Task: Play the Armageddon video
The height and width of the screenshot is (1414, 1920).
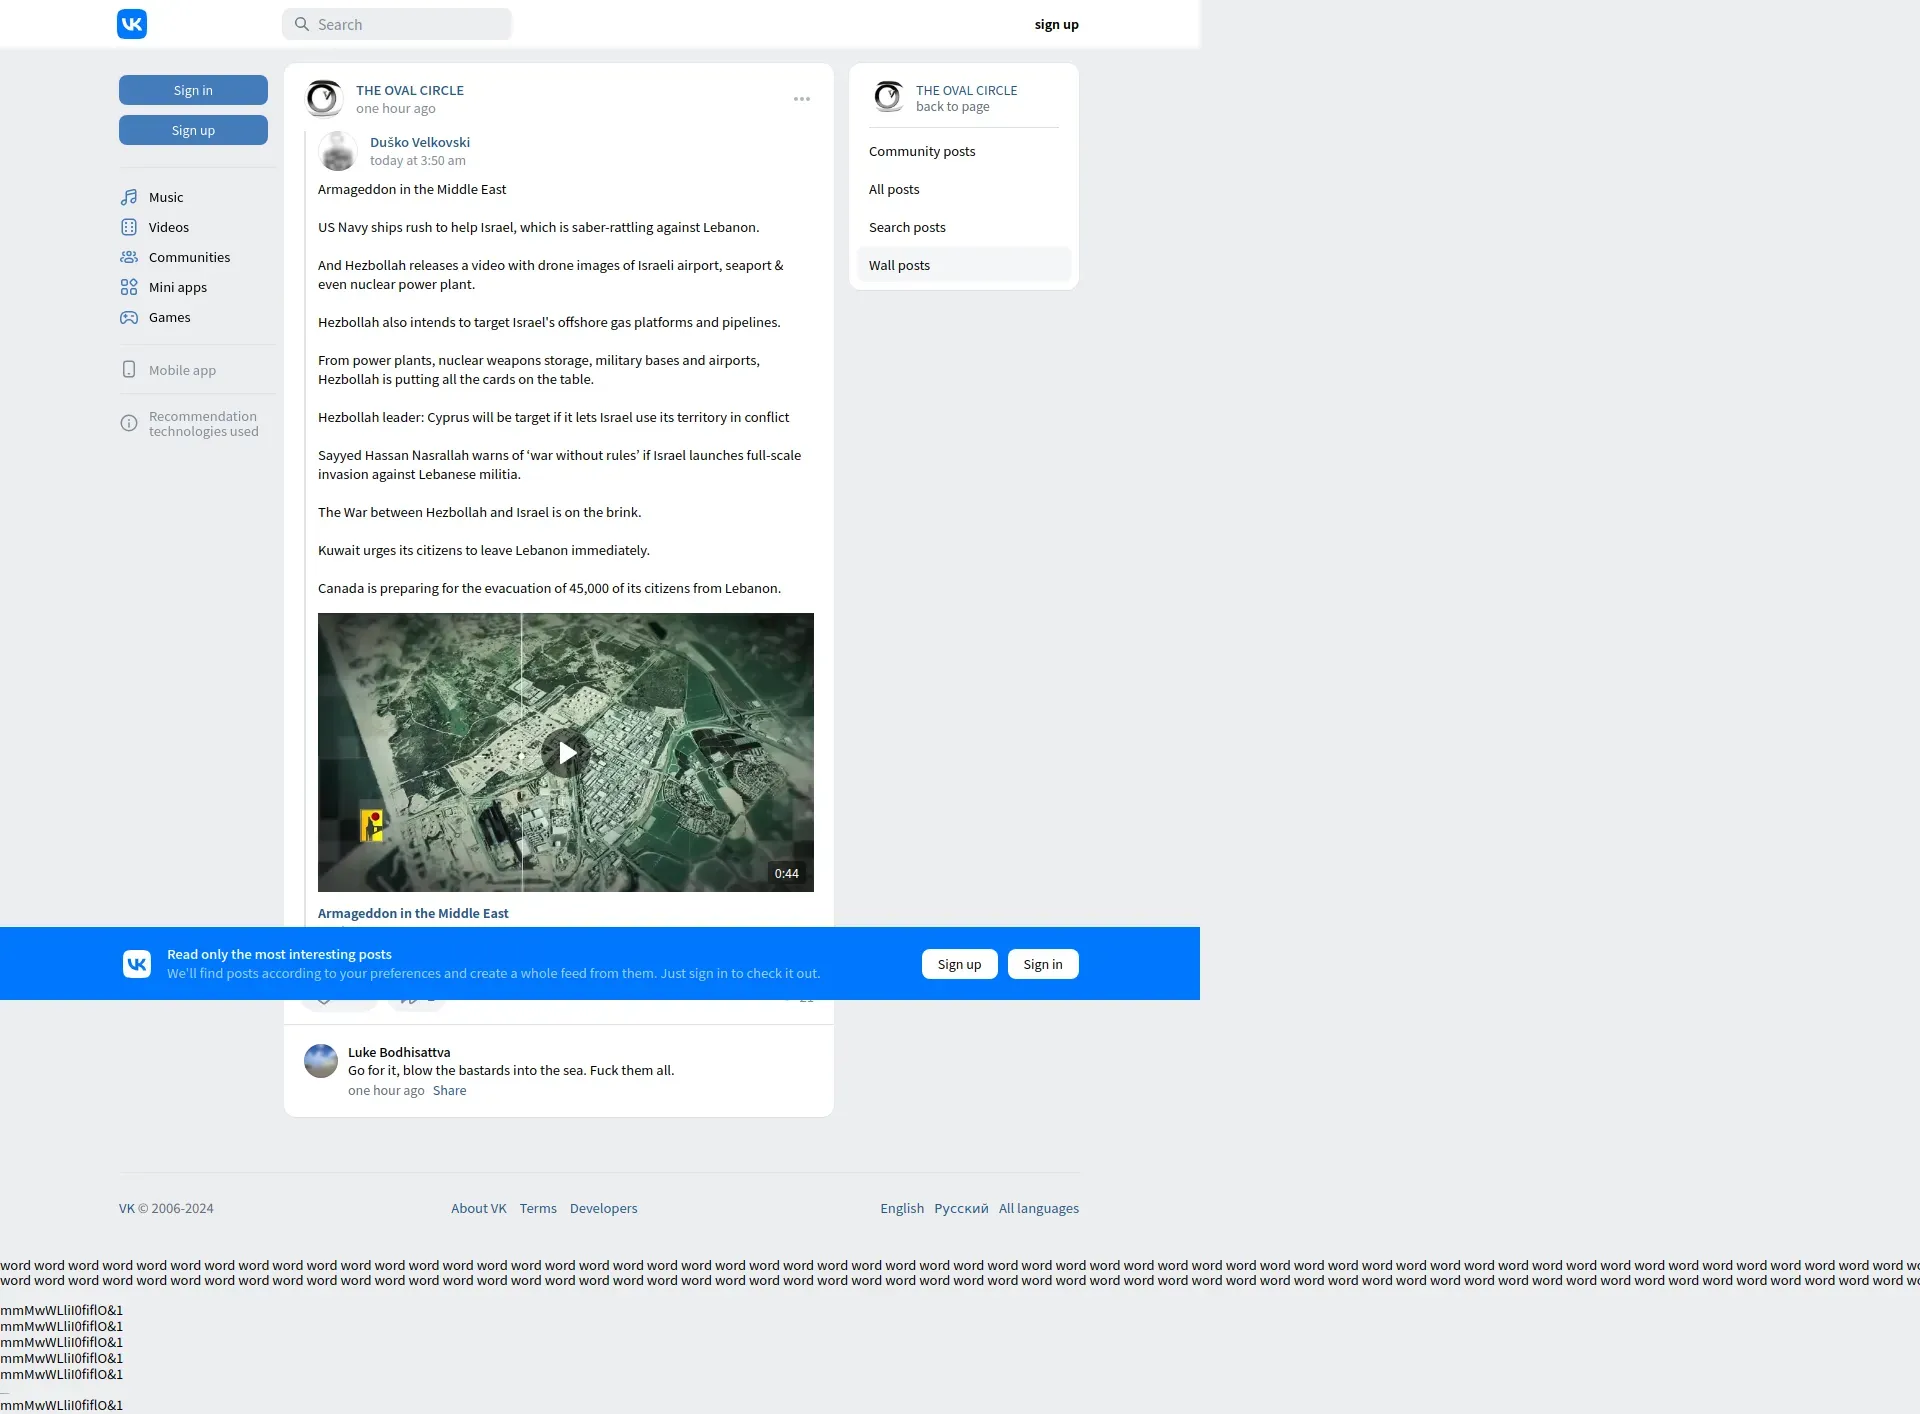Action: (566, 752)
